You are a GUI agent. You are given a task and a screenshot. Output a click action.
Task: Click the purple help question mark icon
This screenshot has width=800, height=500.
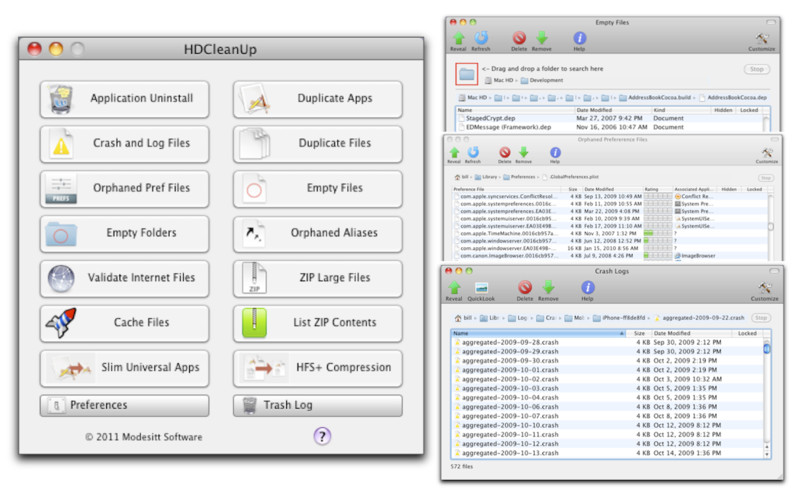point(322,436)
